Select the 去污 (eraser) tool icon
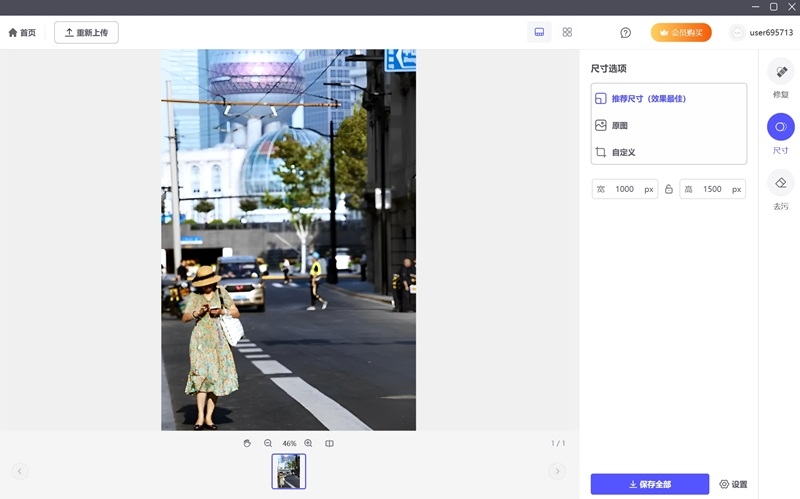 tap(781, 183)
